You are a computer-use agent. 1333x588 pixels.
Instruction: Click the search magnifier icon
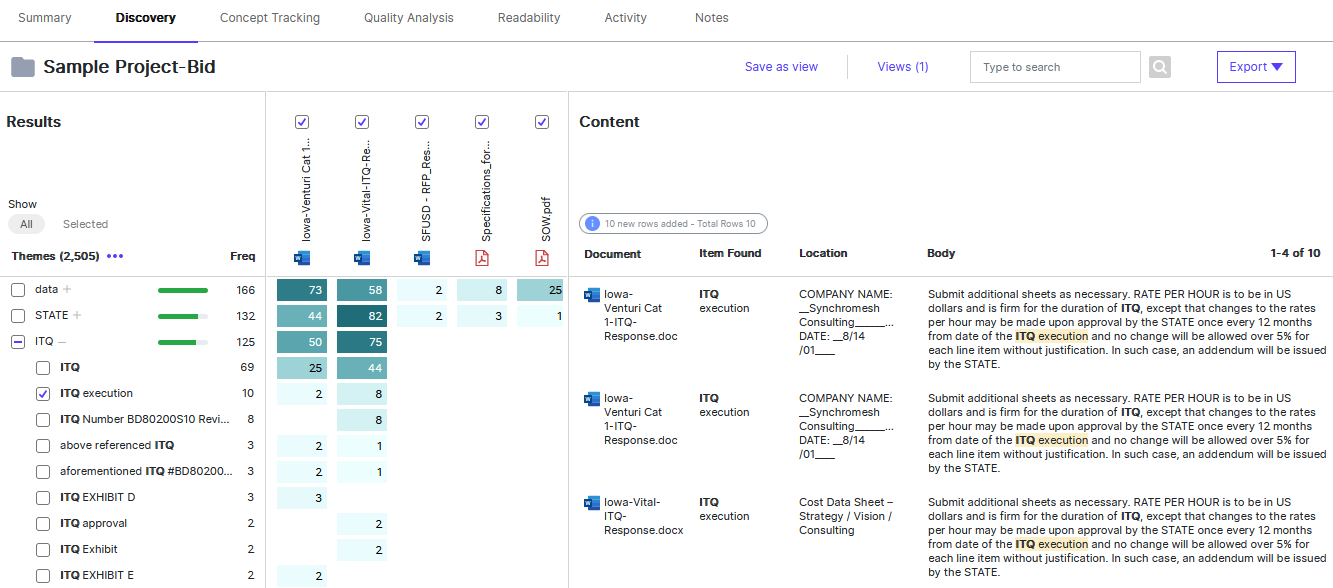pyautogui.click(x=1159, y=67)
